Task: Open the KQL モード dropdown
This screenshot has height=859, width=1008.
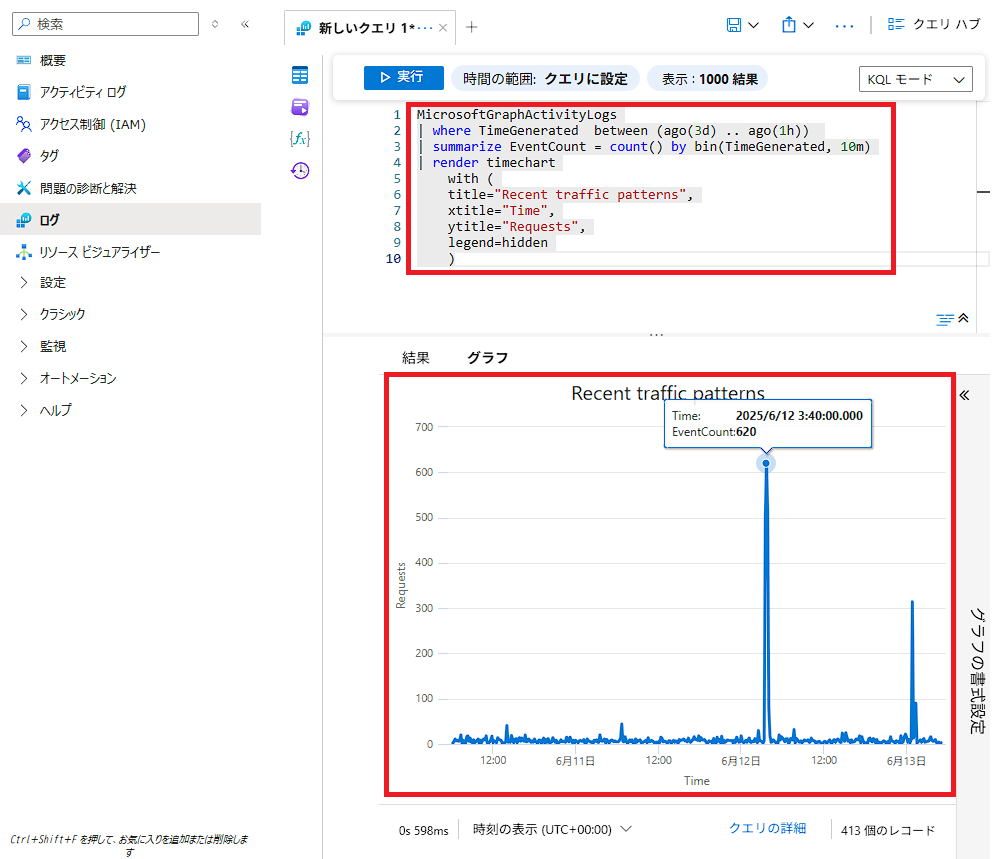Action: pos(915,76)
